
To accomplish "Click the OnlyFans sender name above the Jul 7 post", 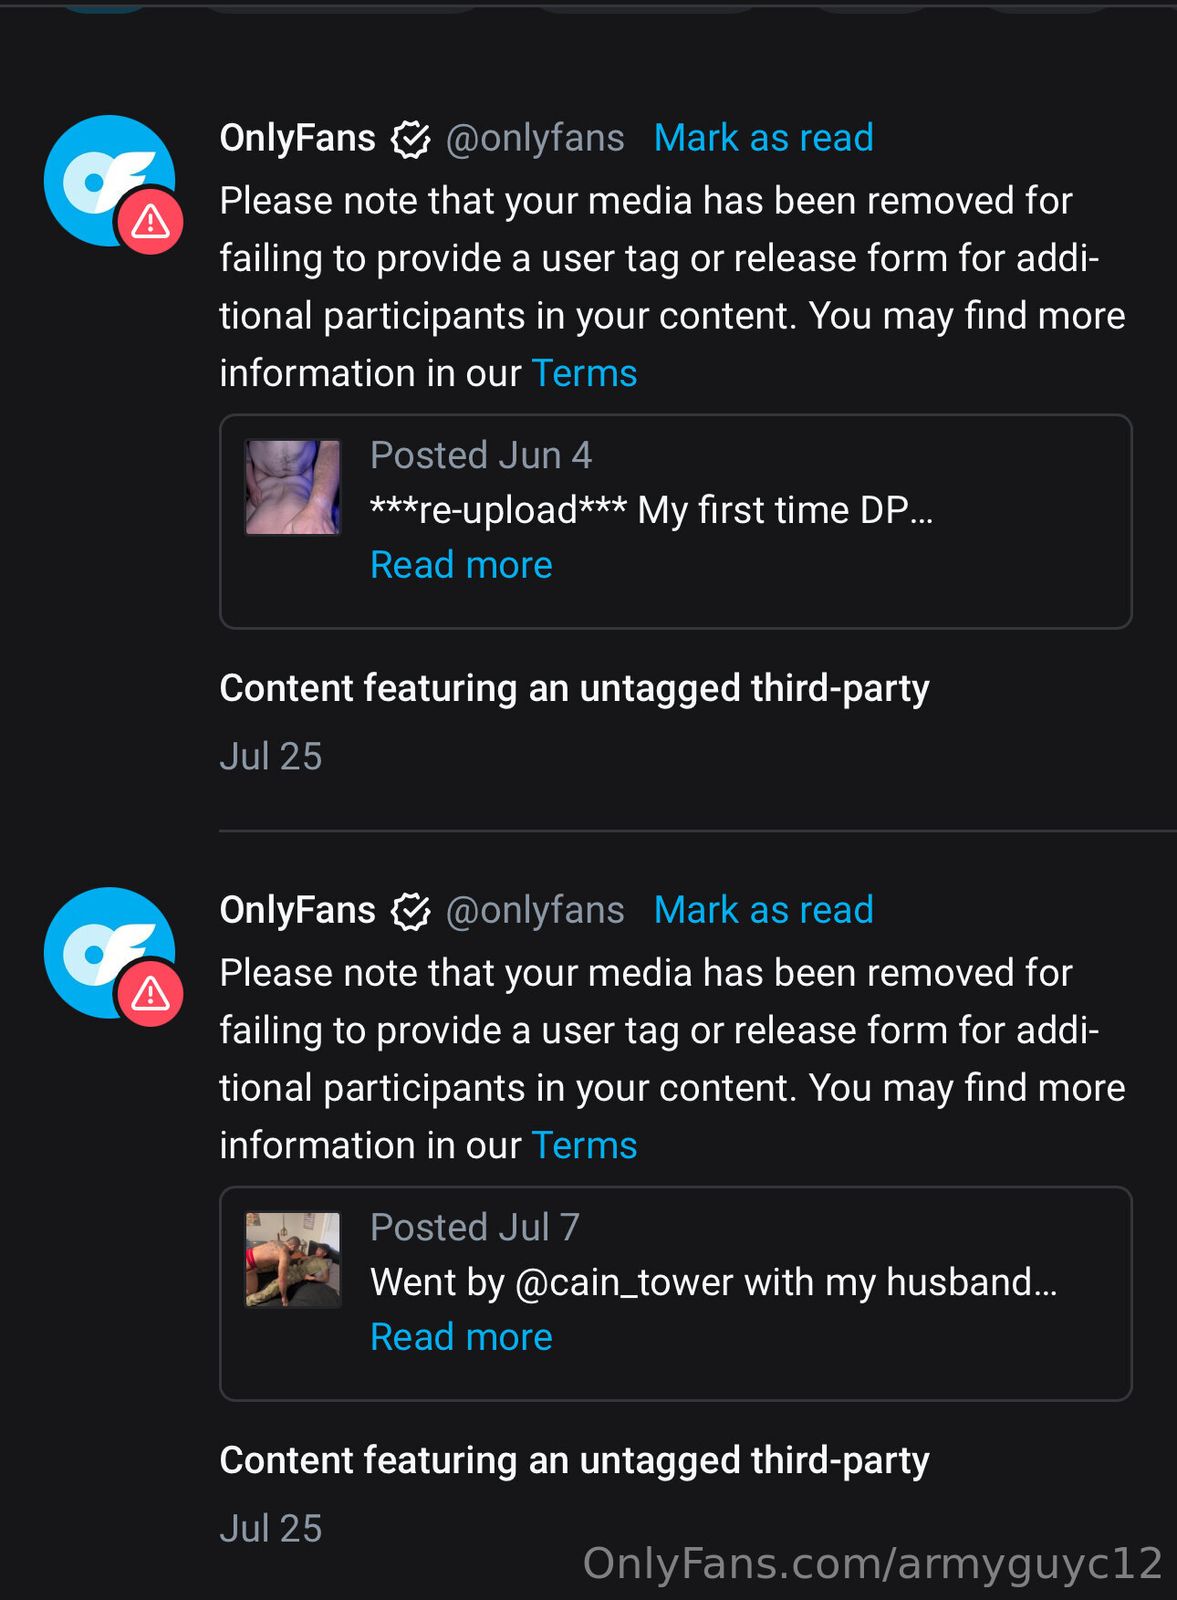I will pyautogui.click(x=297, y=910).
